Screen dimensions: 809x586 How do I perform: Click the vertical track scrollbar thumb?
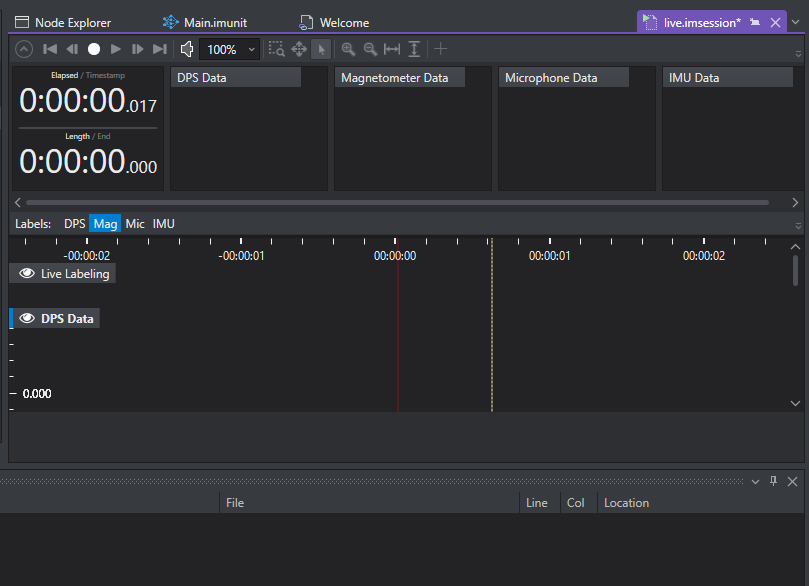pyautogui.click(x=795, y=270)
